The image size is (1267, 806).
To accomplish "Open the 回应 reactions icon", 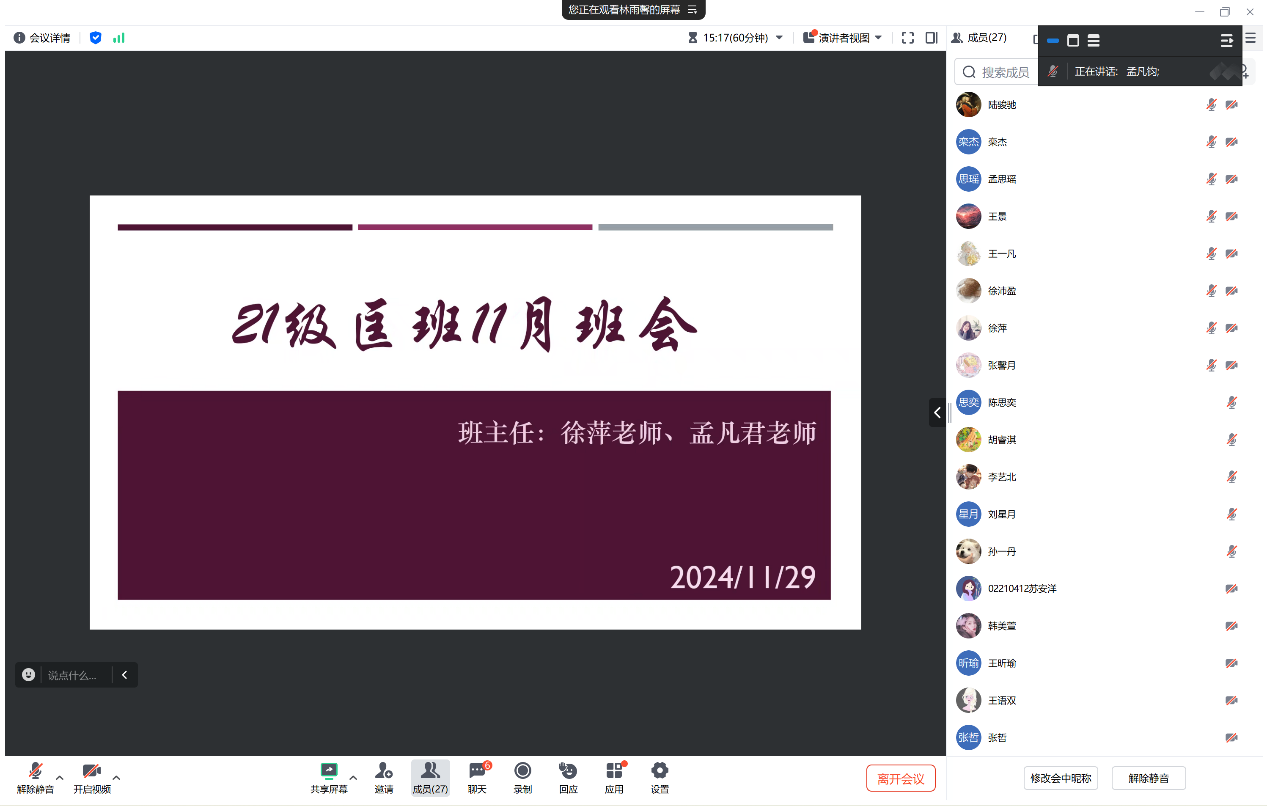I will point(568,771).
